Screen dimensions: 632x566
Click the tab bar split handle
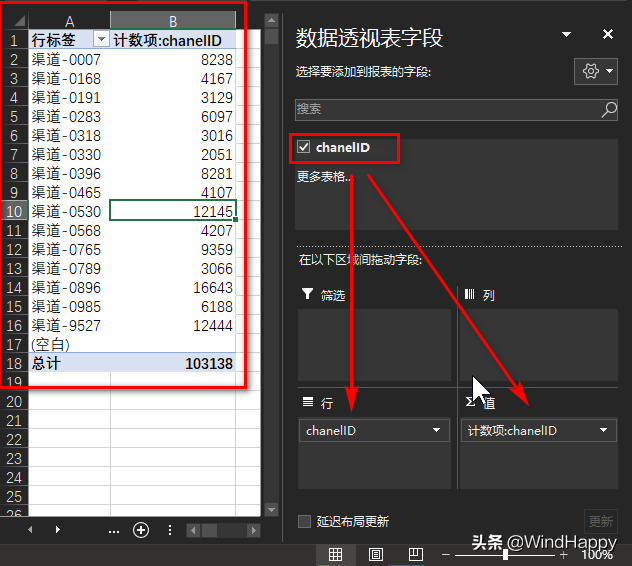click(x=170, y=530)
